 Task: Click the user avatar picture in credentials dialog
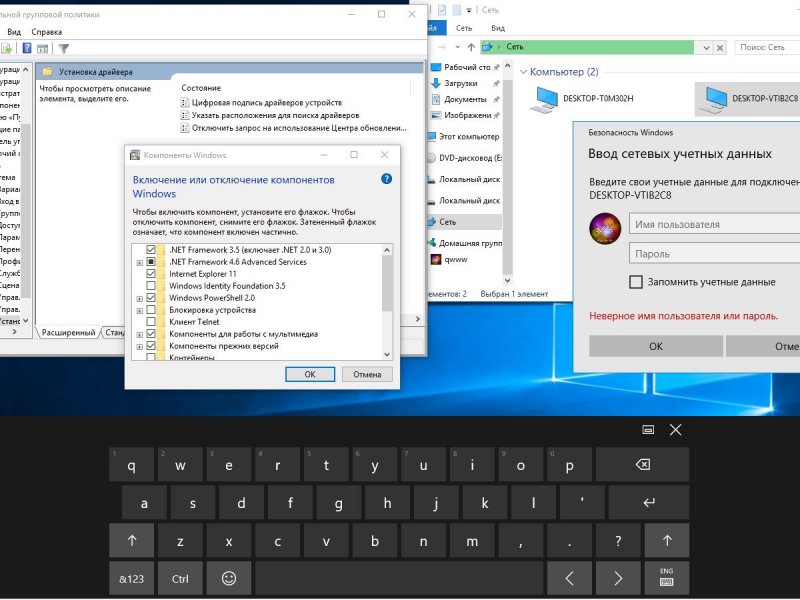pyautogui.click(x=605, y=229)
